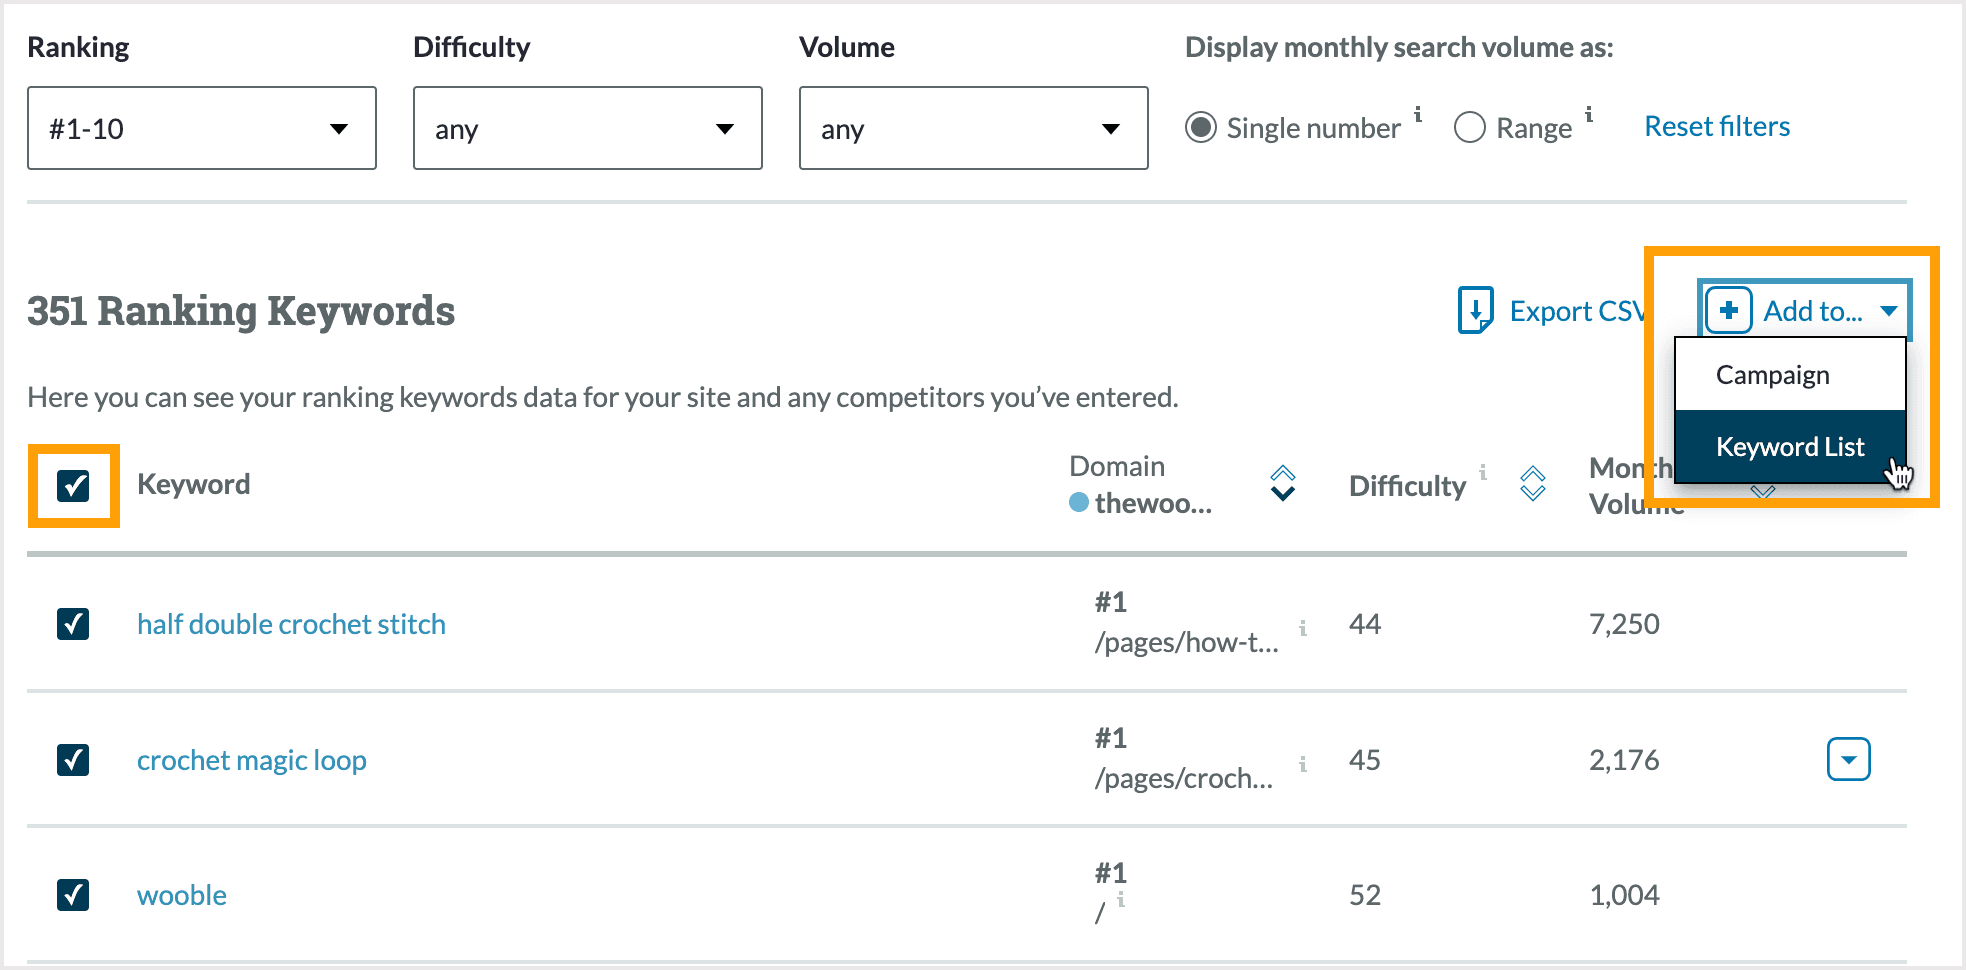Choose Keyword List from Add to menu
The image size is (1966, 970).
tap(1790, 447)
